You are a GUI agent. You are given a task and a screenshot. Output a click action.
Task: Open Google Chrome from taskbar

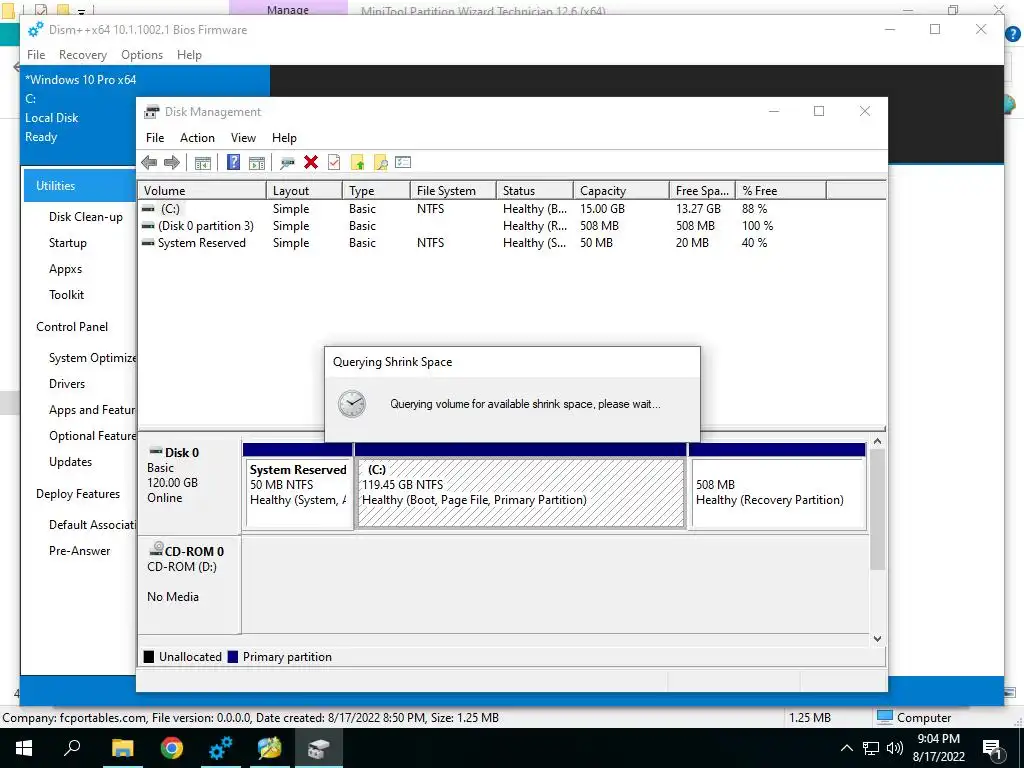pyautogui.click(x=172, y=748)
